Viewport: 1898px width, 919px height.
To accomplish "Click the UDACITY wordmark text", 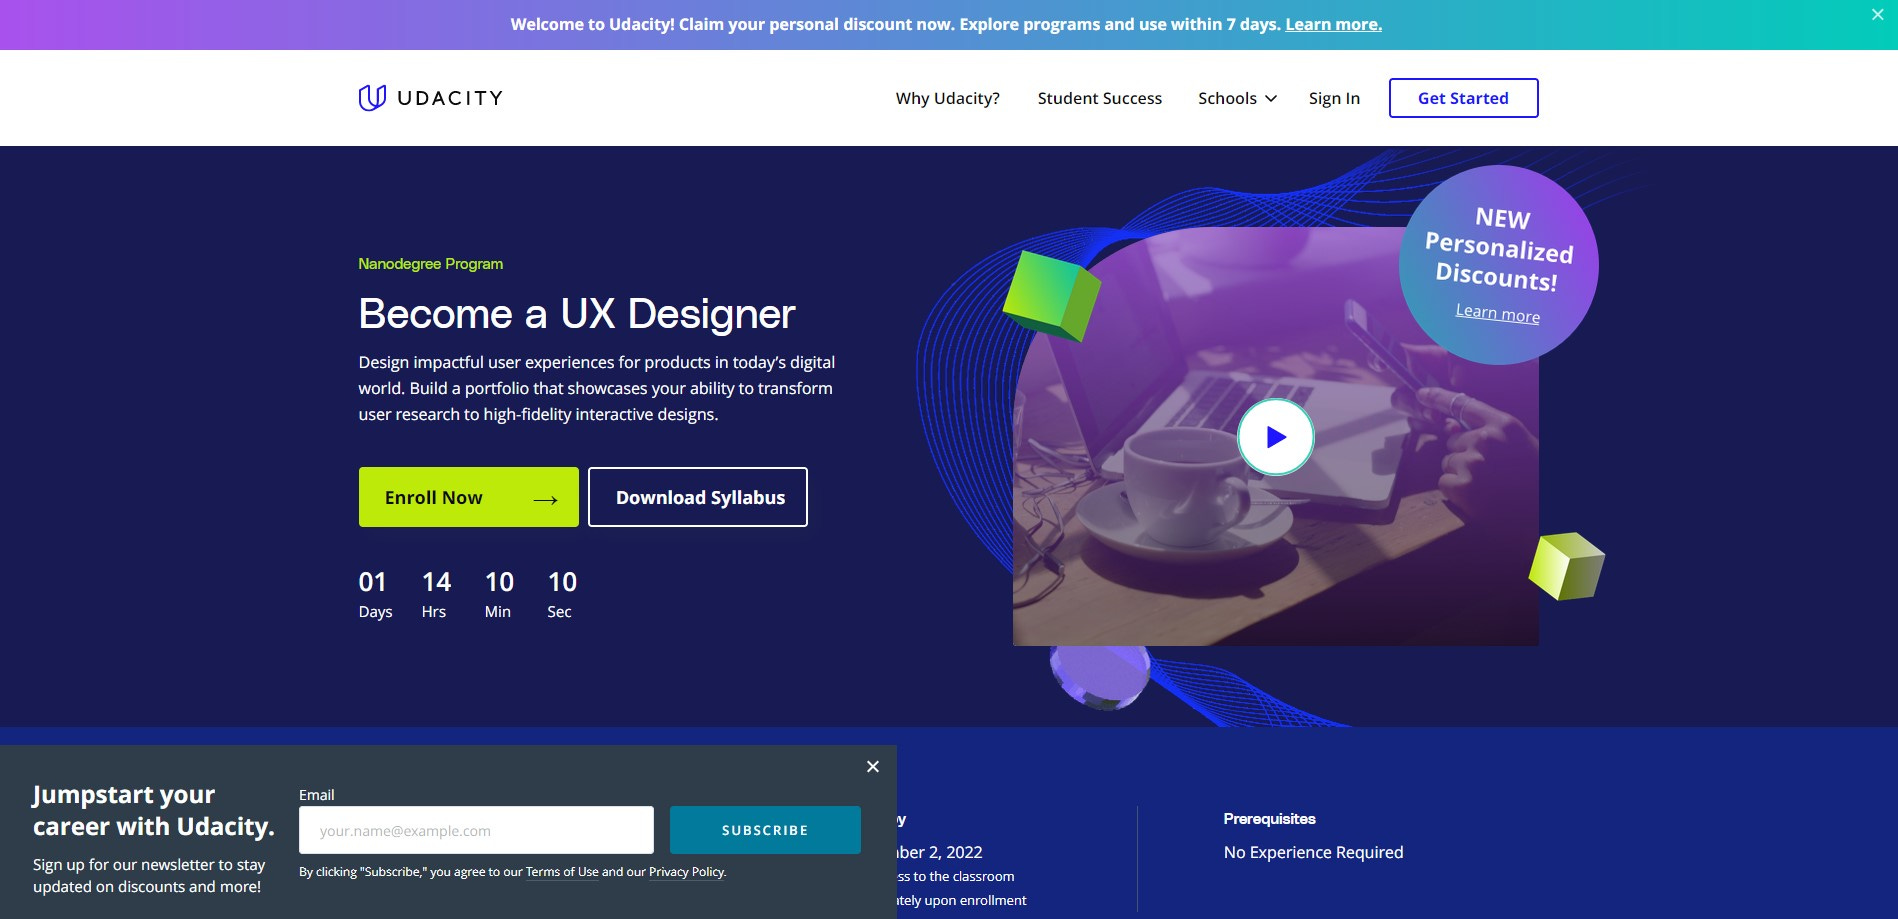I will click(450, 98).
